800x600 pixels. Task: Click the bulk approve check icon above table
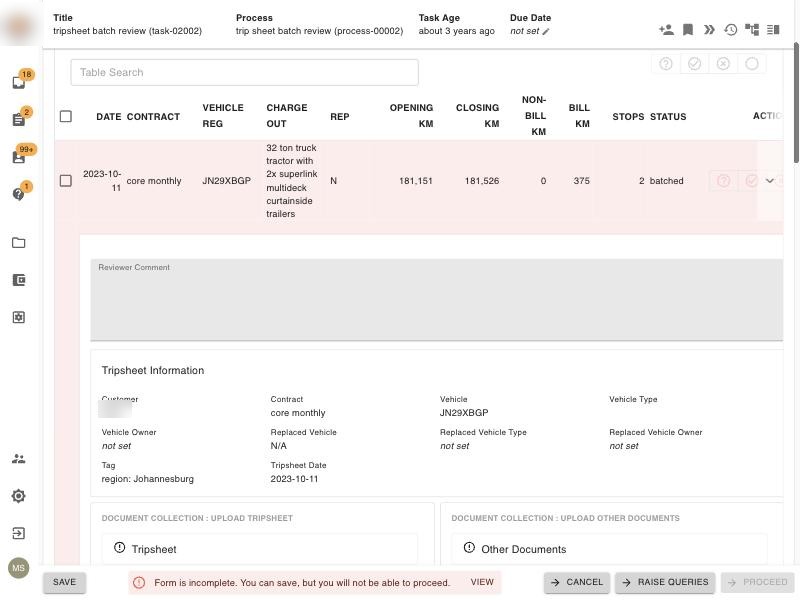[694, 64]
